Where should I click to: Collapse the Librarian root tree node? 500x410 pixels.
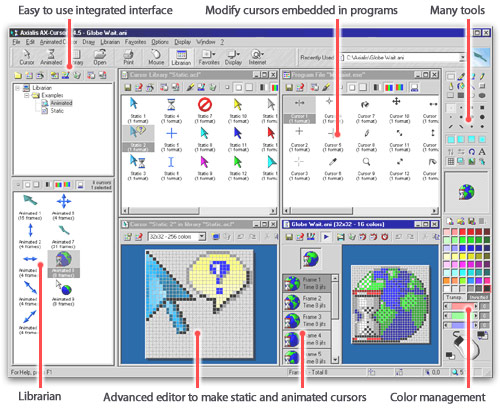pos(18,88)
